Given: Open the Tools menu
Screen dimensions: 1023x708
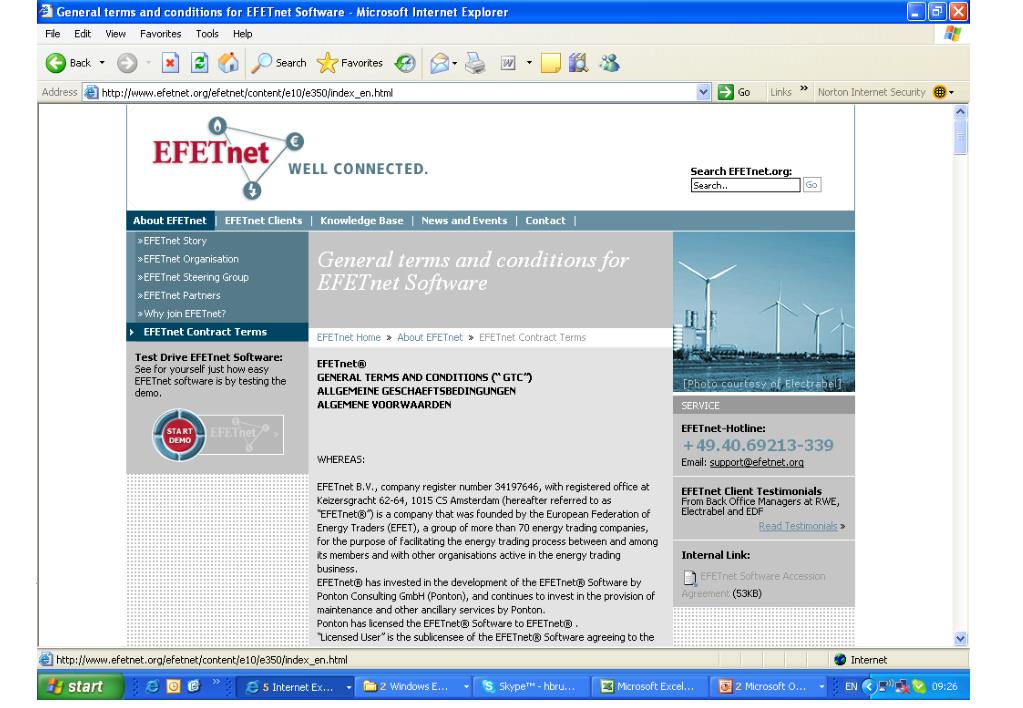Looking at the screenshot, I should 207,34.
